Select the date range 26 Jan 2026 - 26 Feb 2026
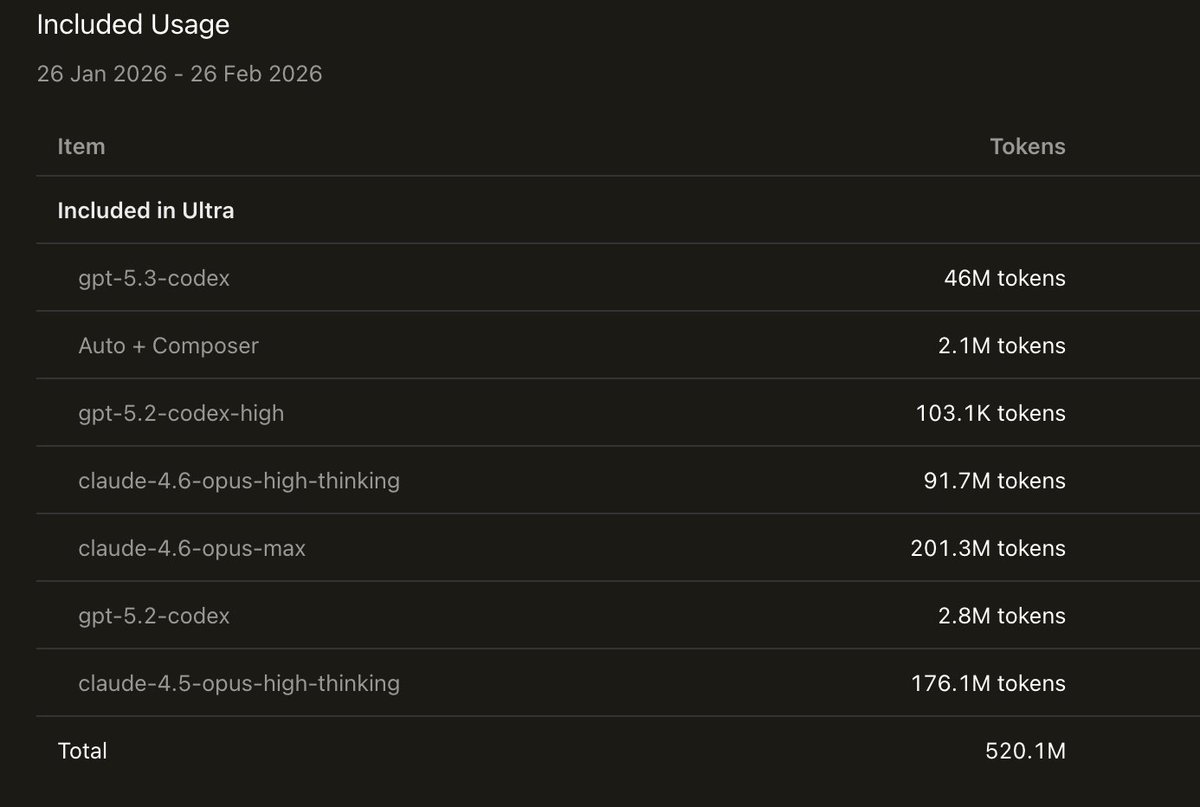 coord(180,74)
